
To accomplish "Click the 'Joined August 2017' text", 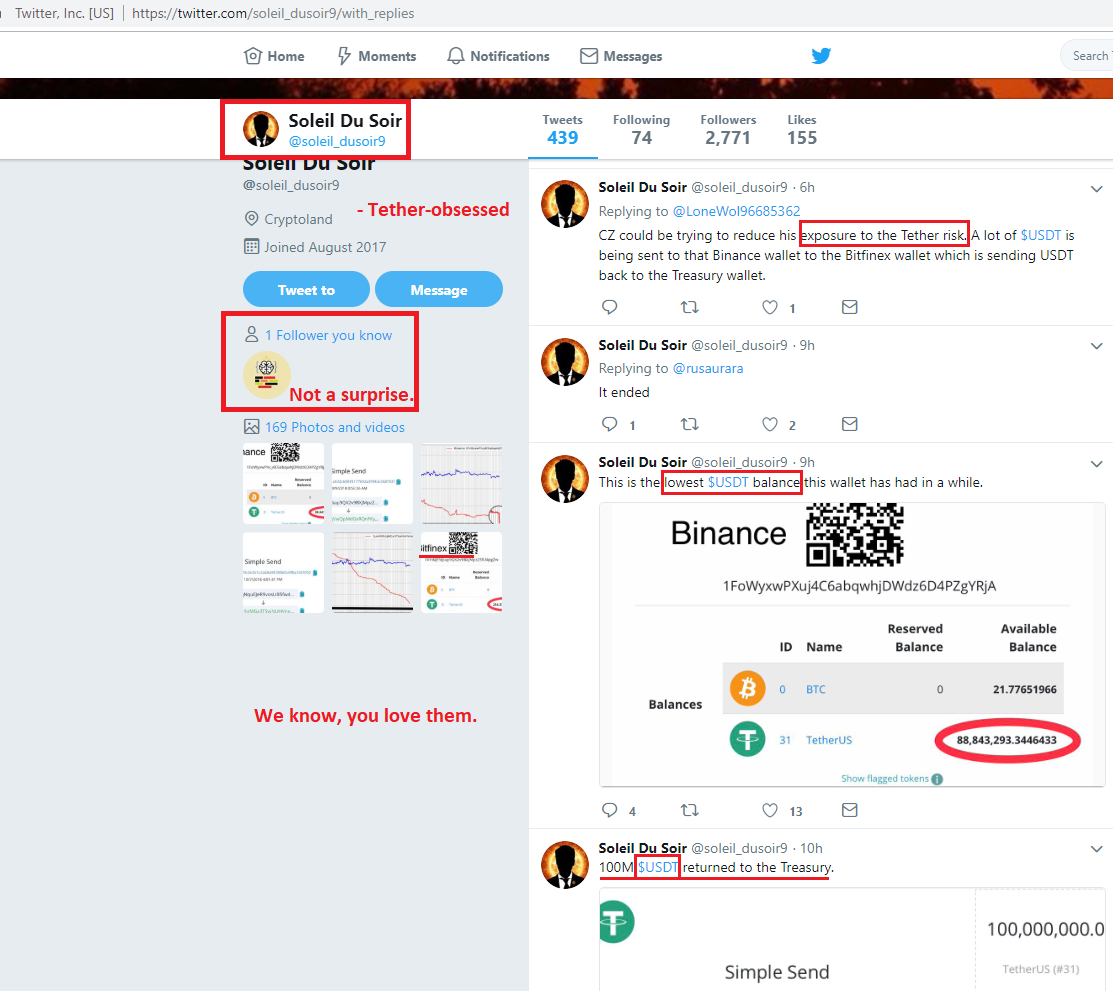I will tap(325, 247).
